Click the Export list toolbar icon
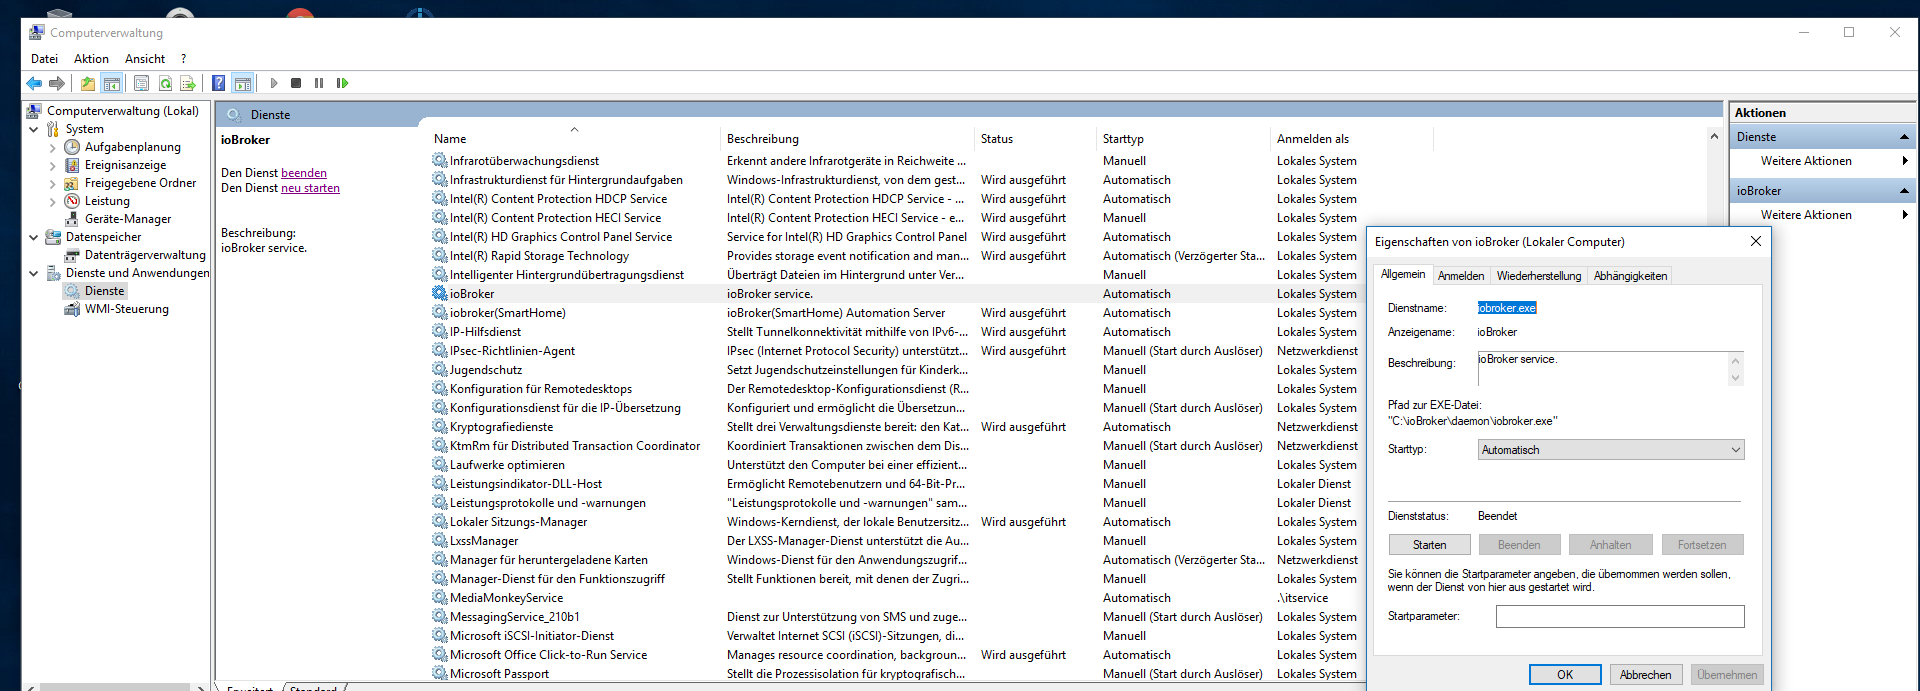Screen dimensions: 1920x691 pos(188,83)
